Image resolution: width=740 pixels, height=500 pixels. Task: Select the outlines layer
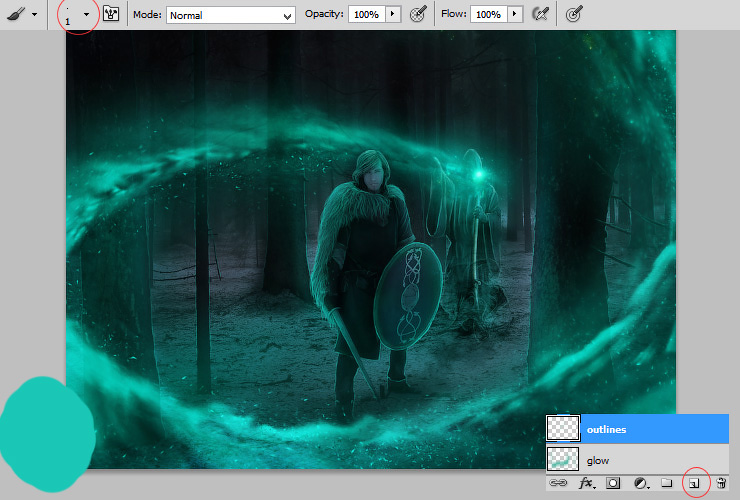pyautogui.click(x=638, y=429)
